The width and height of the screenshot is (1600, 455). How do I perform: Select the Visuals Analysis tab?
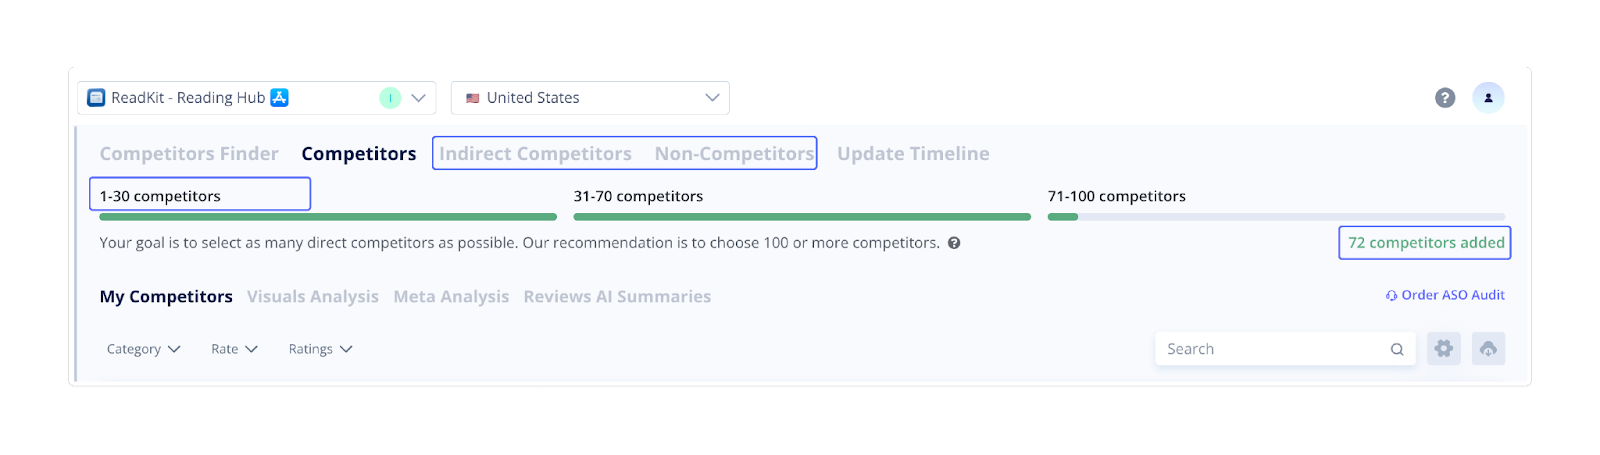[313, 297]
